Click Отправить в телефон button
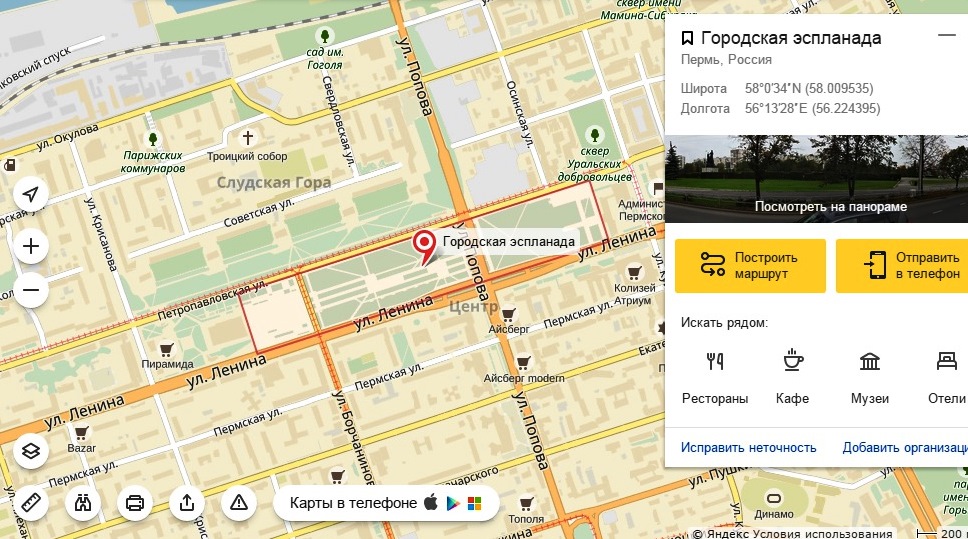 click(x=902, y=266)
